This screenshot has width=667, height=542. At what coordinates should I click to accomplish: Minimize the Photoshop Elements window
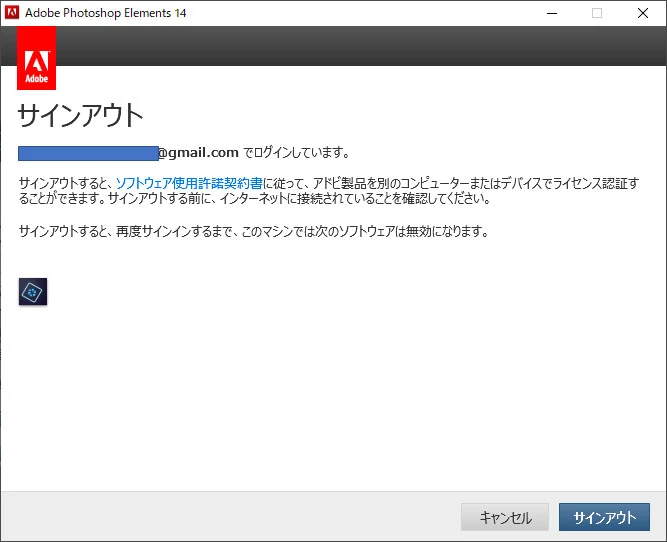[x=552, y=13]
